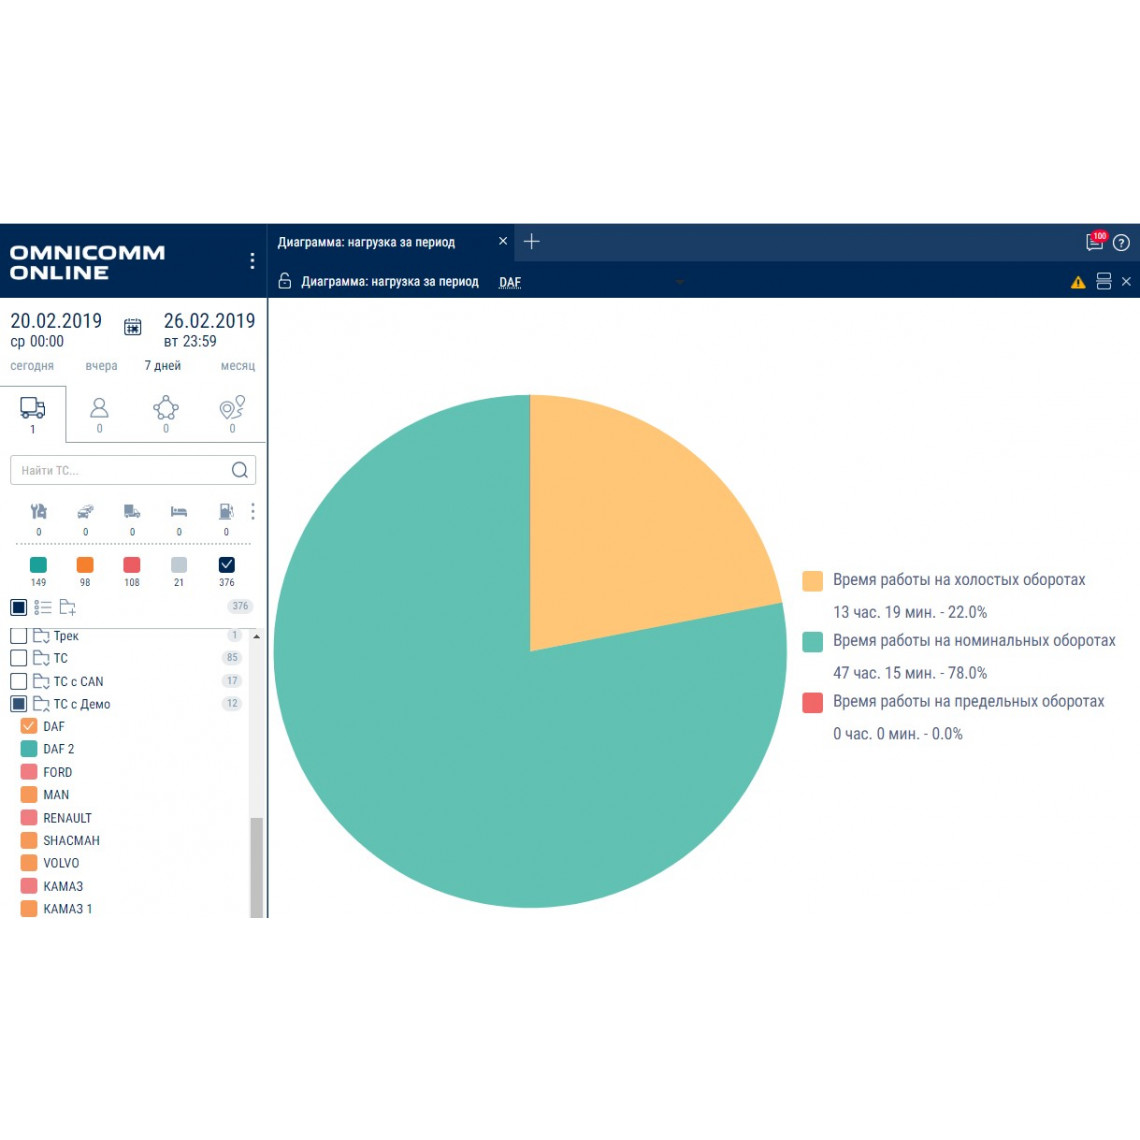The height and width of the screenshot is (1140, 1140).
Task: Click the yellow warning triangle icon
Action: (x=1078, y=283)
